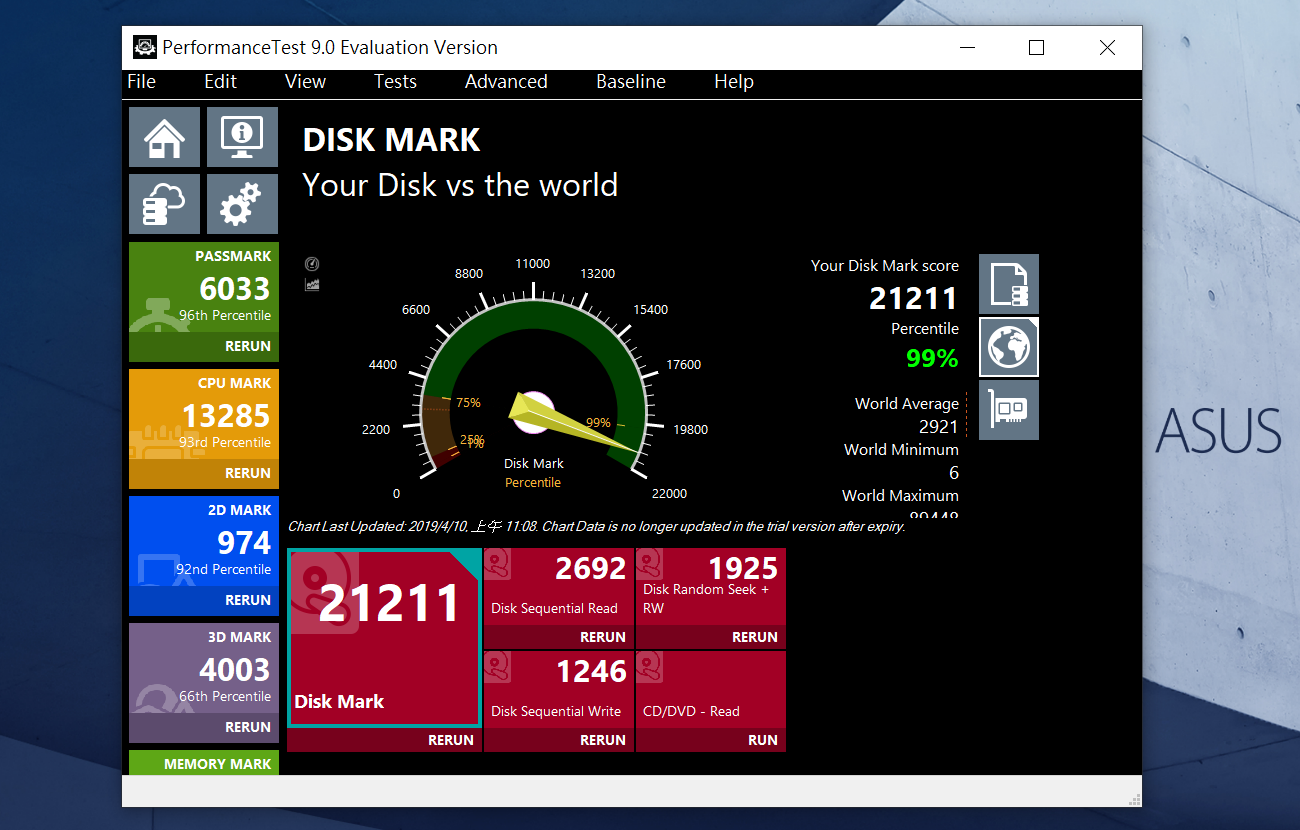Select the small gauge view icon
The width and height of the screenshot is (1300, 830).
coord(312,264)
